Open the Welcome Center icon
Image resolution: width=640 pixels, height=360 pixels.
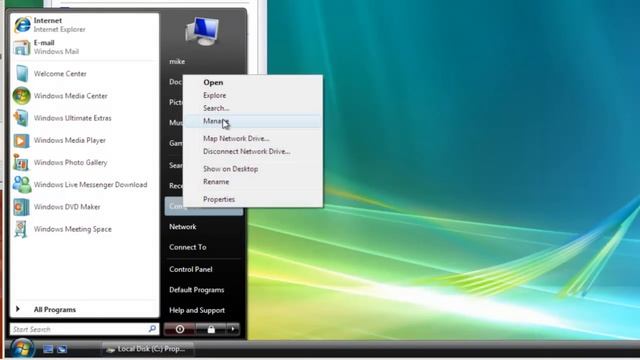(x=22, y=74)
